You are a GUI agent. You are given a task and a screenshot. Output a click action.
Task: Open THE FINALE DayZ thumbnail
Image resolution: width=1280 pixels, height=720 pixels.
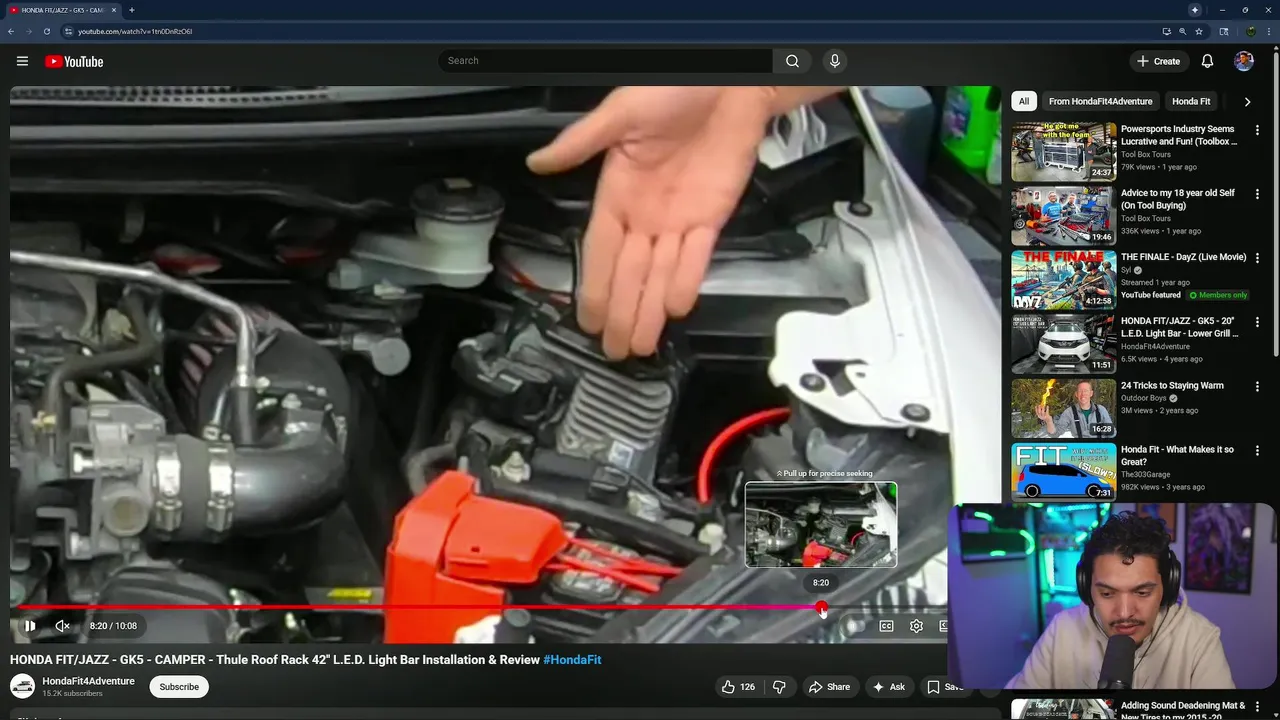1063,279
